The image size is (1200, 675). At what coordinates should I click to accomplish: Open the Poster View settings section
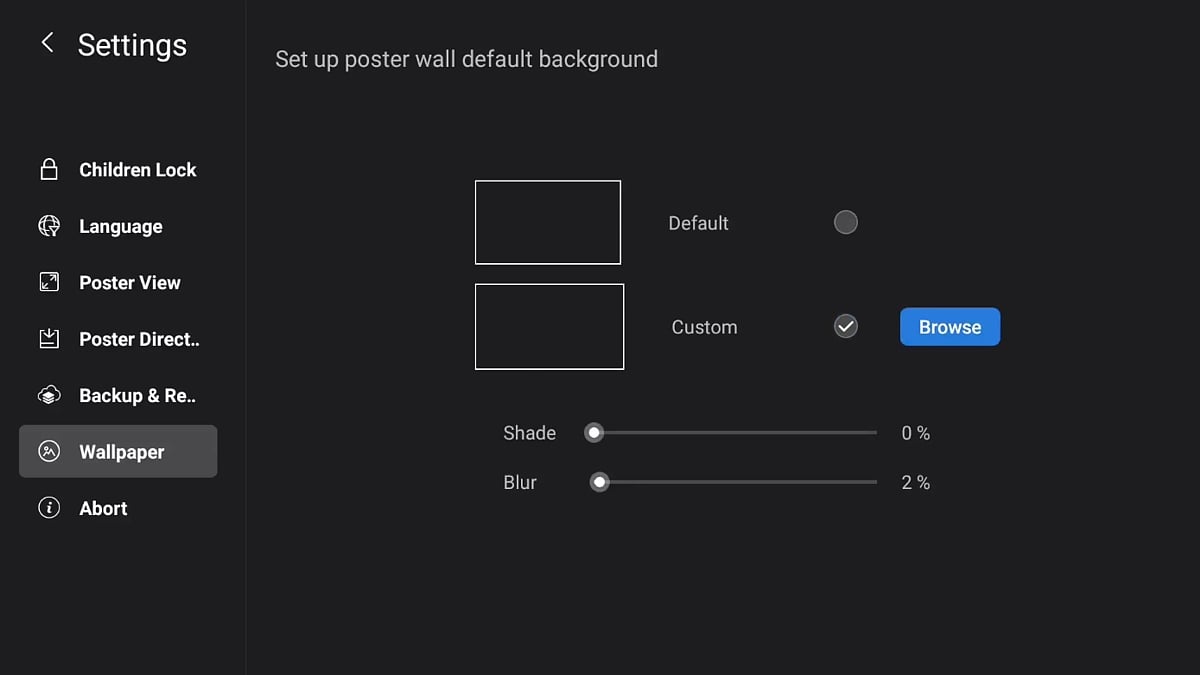[130, 283]
